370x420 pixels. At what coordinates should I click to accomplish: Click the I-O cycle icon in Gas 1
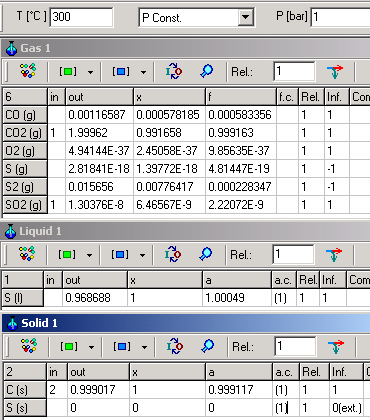point(174,71)
